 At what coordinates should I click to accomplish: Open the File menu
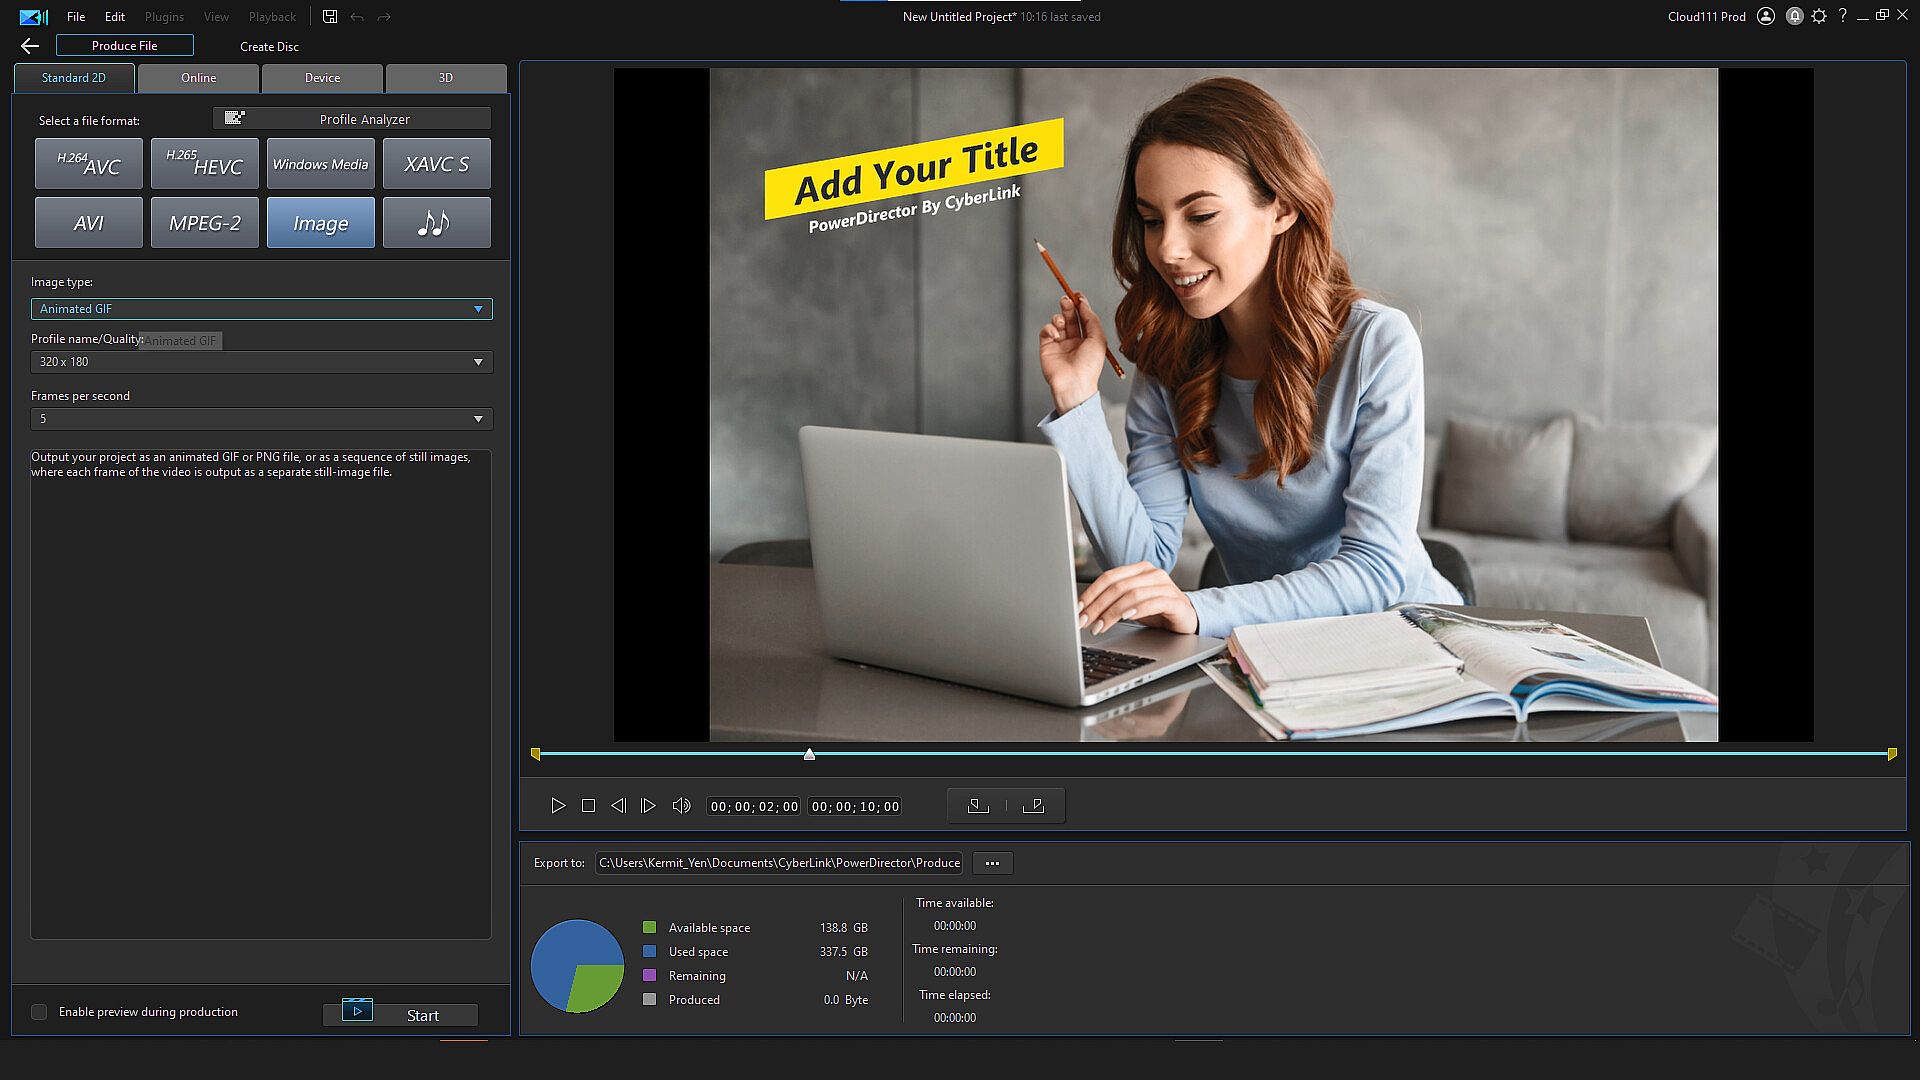coord(76,17)
